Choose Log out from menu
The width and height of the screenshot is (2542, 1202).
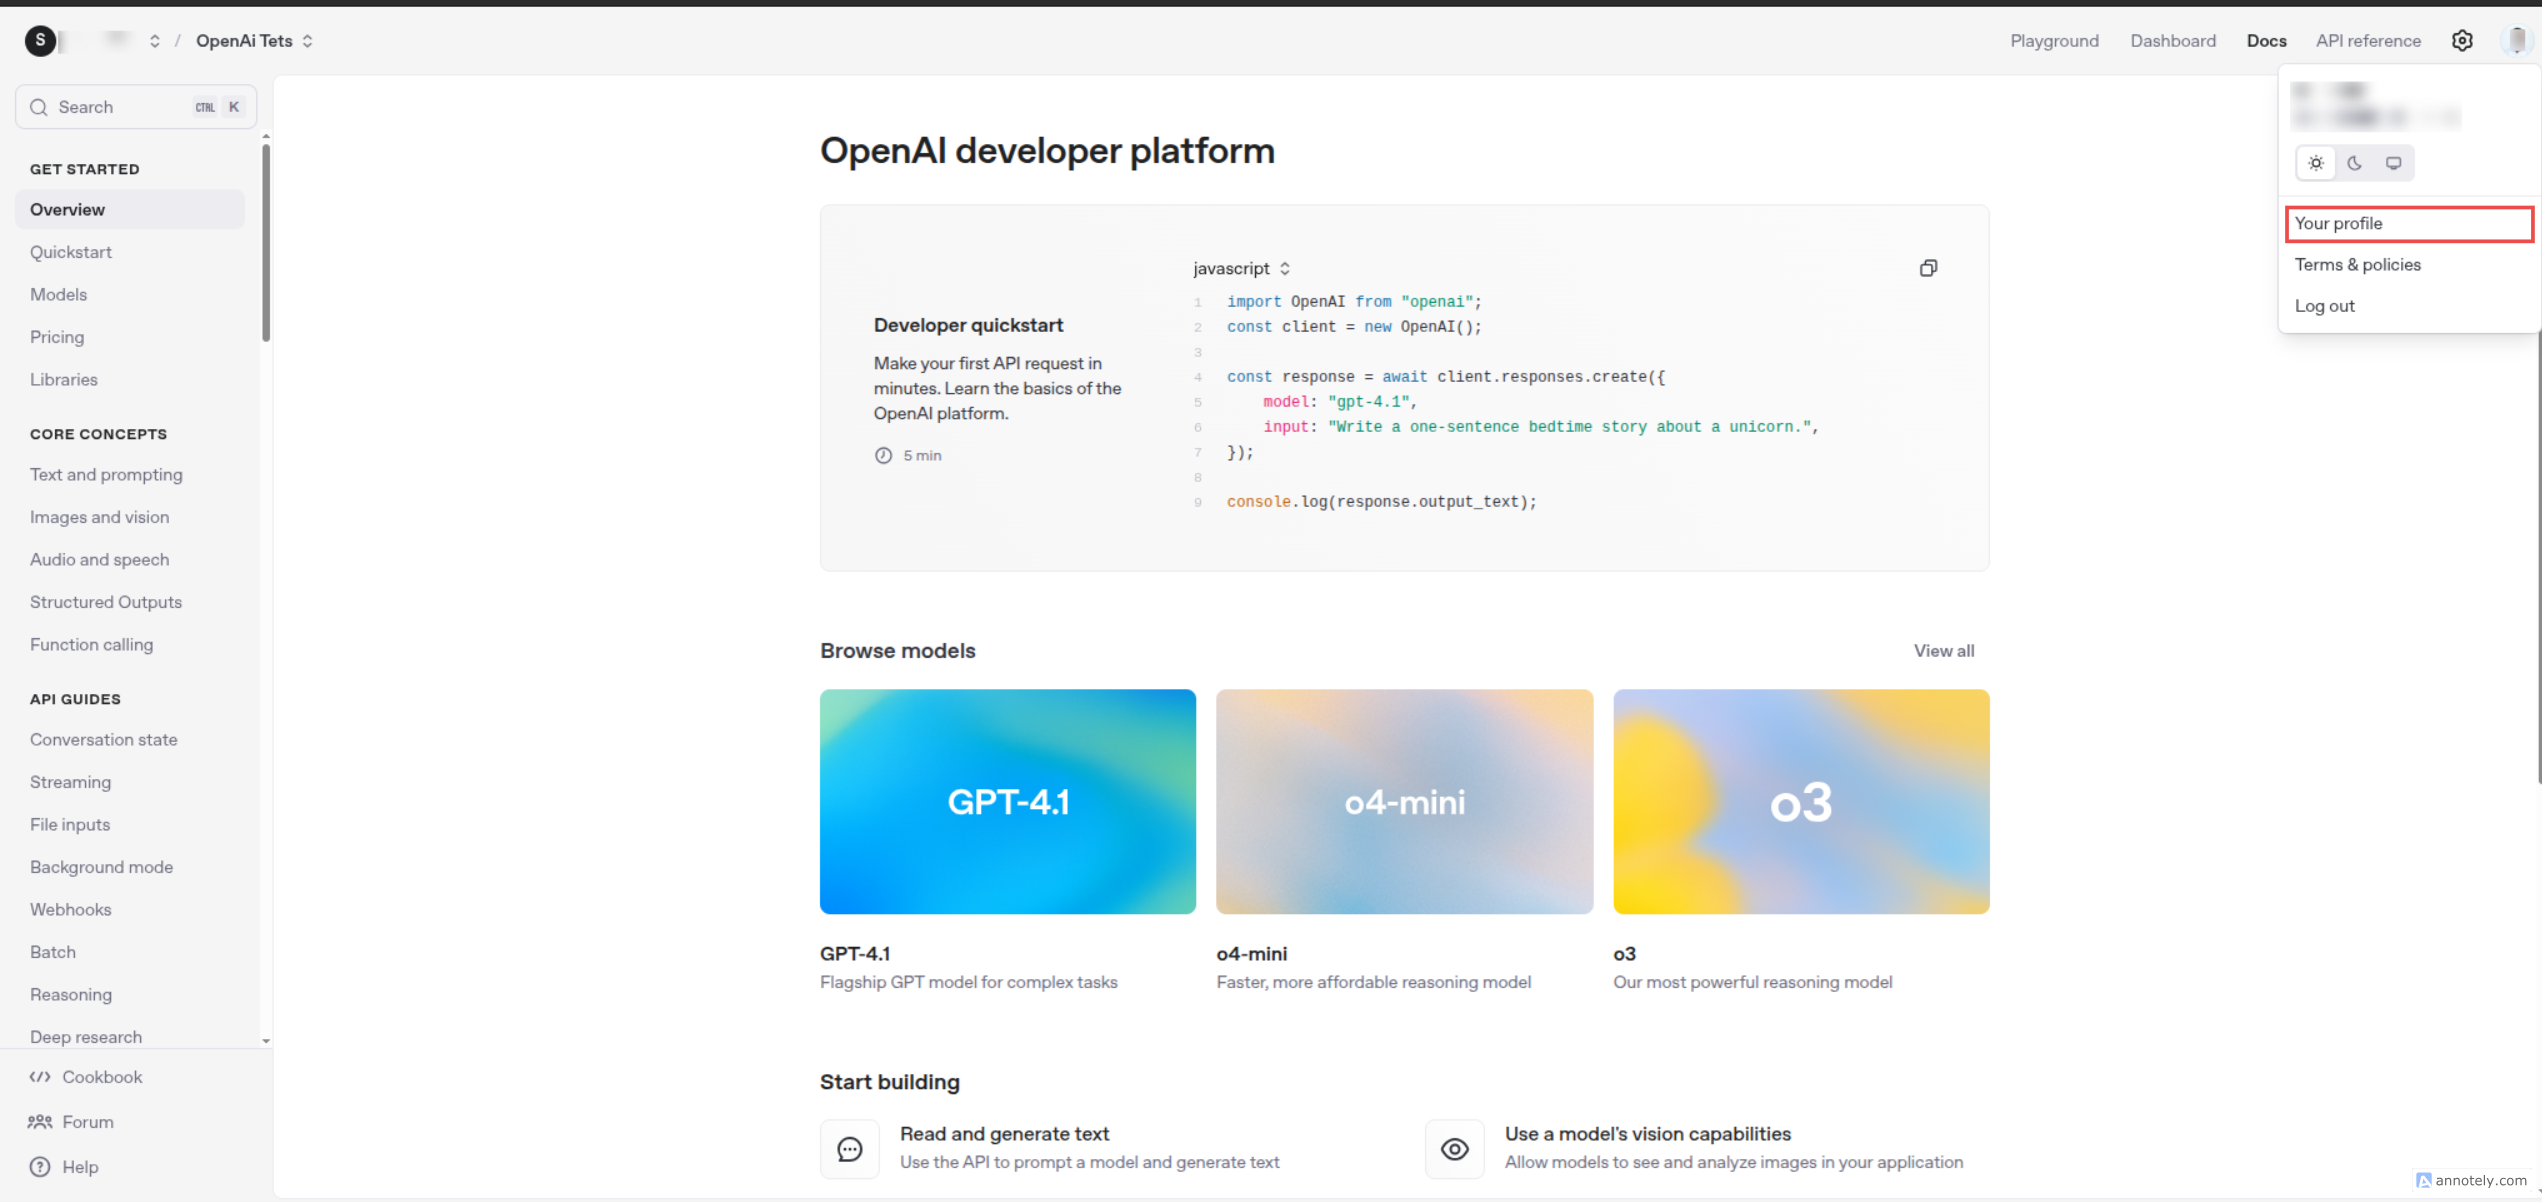point(2324,306)
